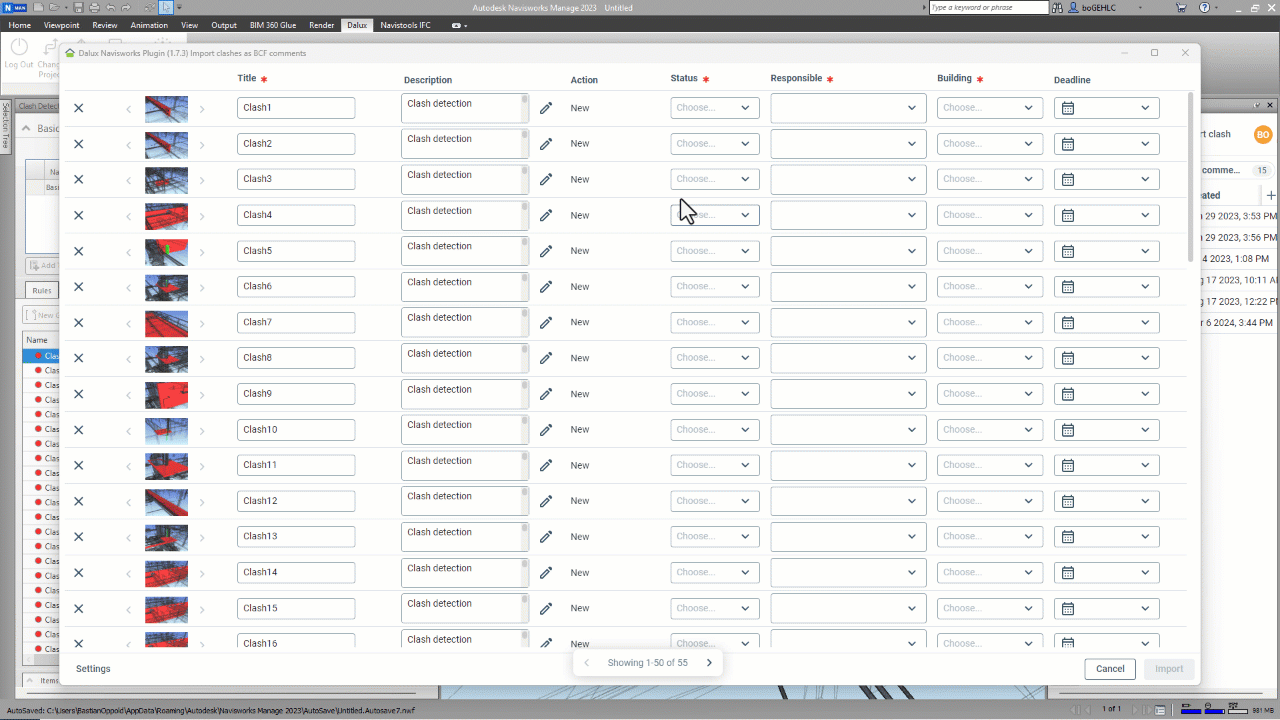
Task: Click calendar icon for Clash10 deadline
Action: point(1067,430)
